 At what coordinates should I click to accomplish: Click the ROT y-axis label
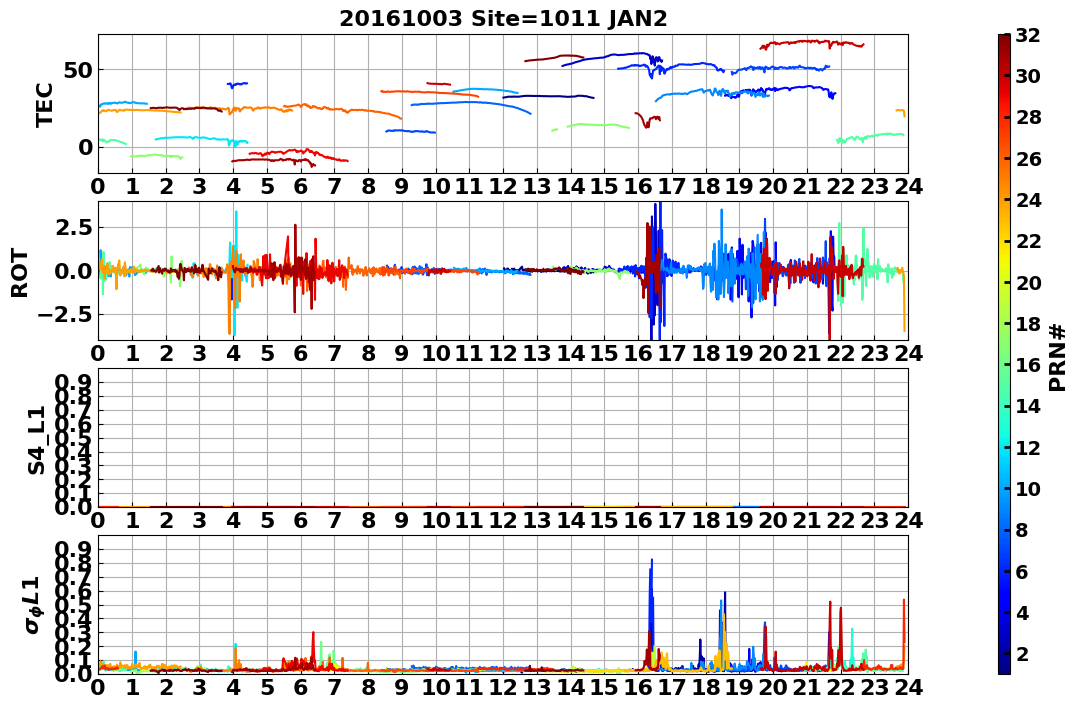click(20, 273)
